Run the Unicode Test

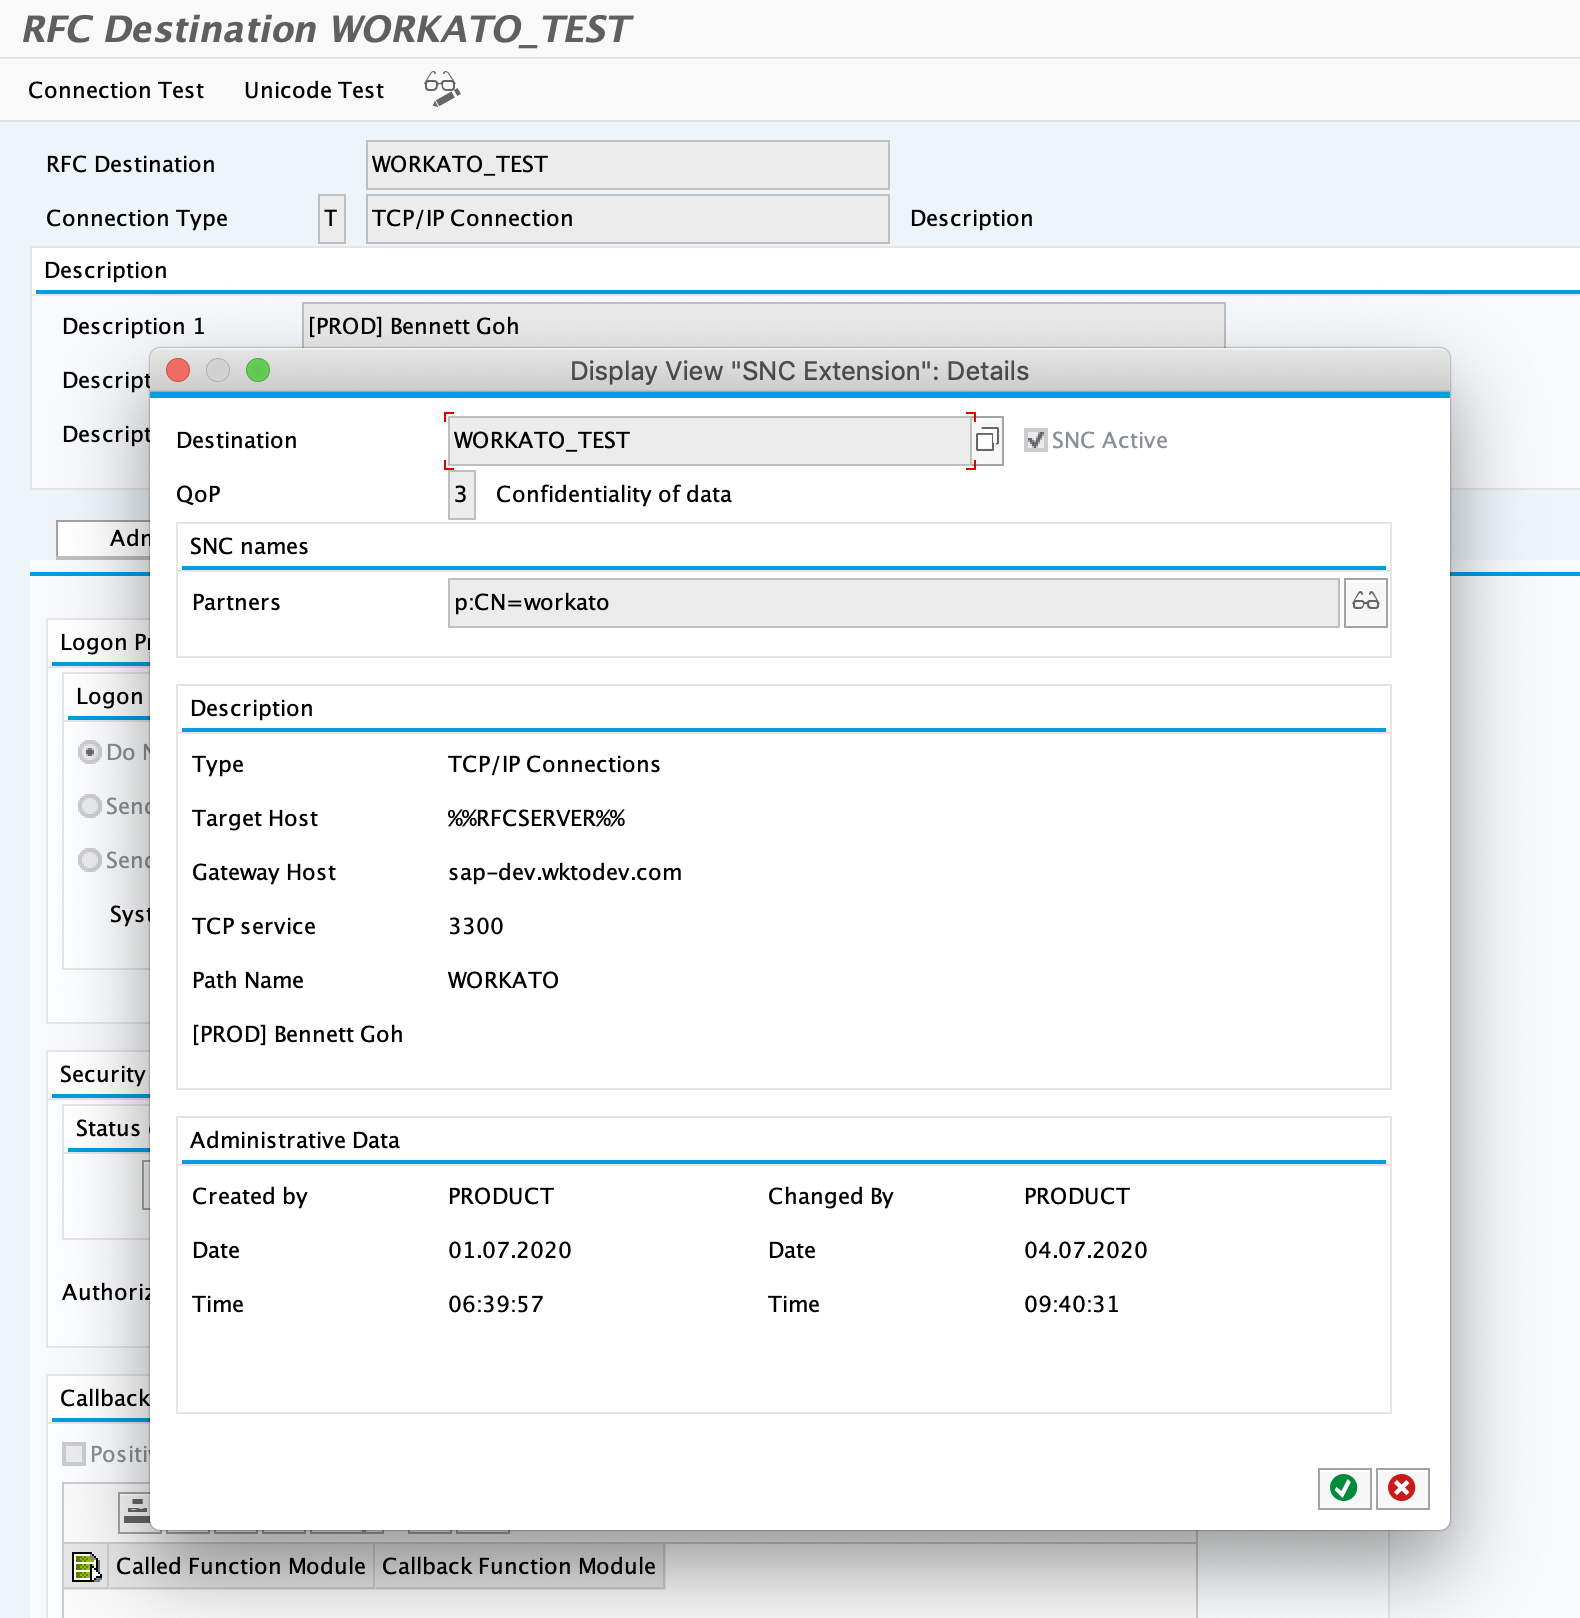click(x=314, y=90)
